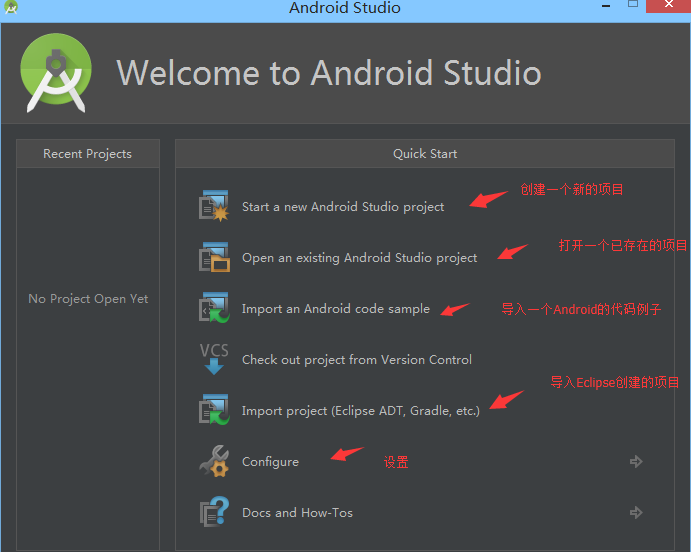Image resolution: width=691 pixels, height=552 pixels.
Task: Click the Docs and How-Tos question mark icon
Action: coord(214,512)
